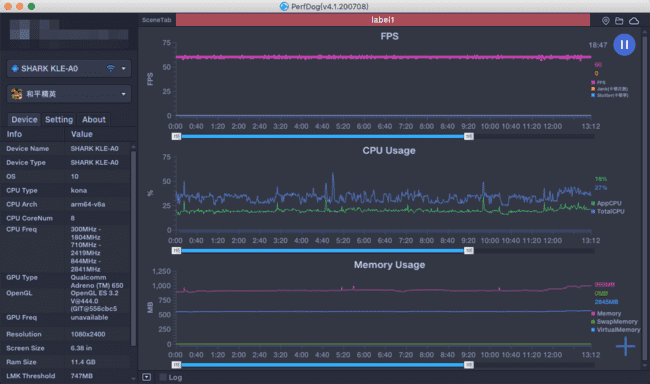650x384 pixels.
Task: Click the 和平精英 game app icon
Action: coord(17,94)
